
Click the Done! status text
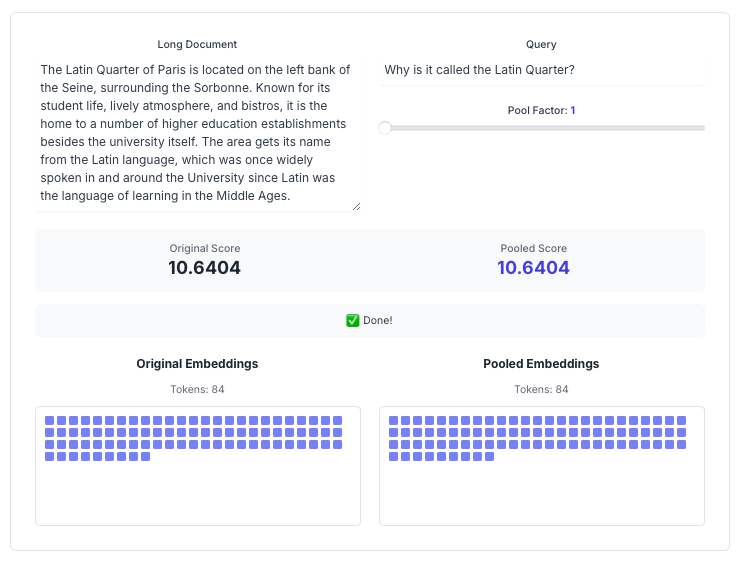[x=378, y=320]
